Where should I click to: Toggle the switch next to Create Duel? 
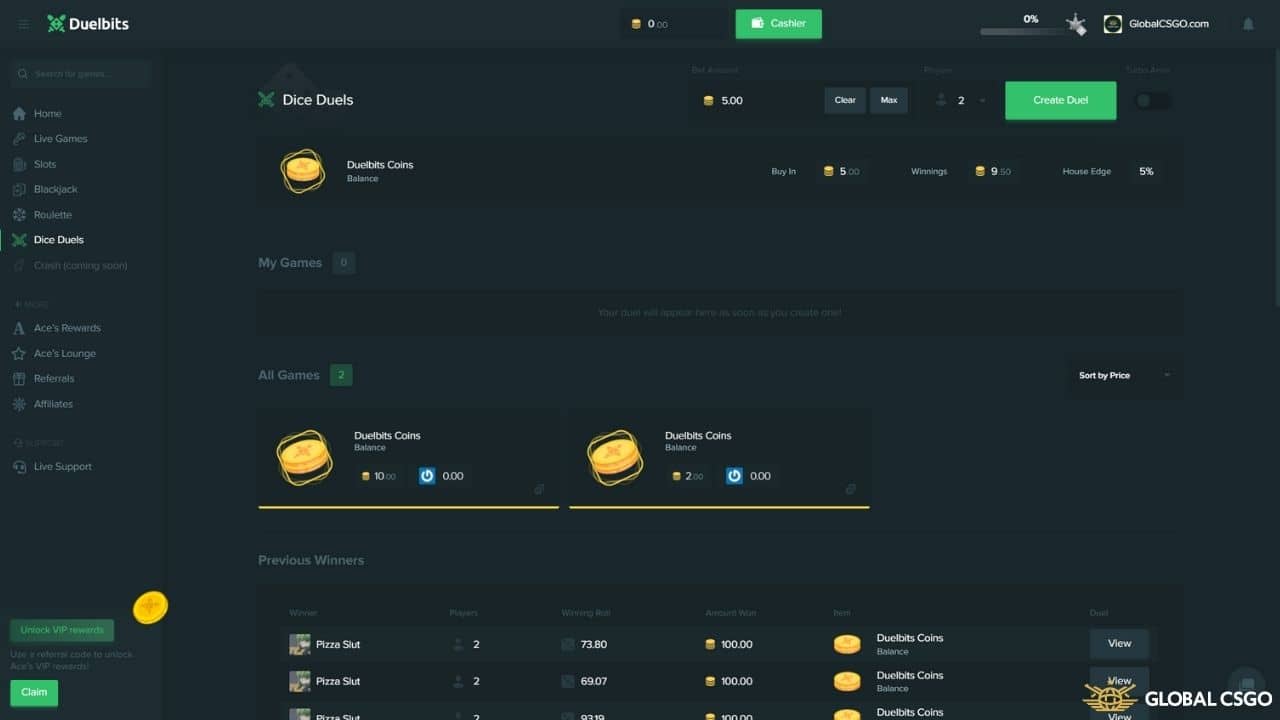1152,101
